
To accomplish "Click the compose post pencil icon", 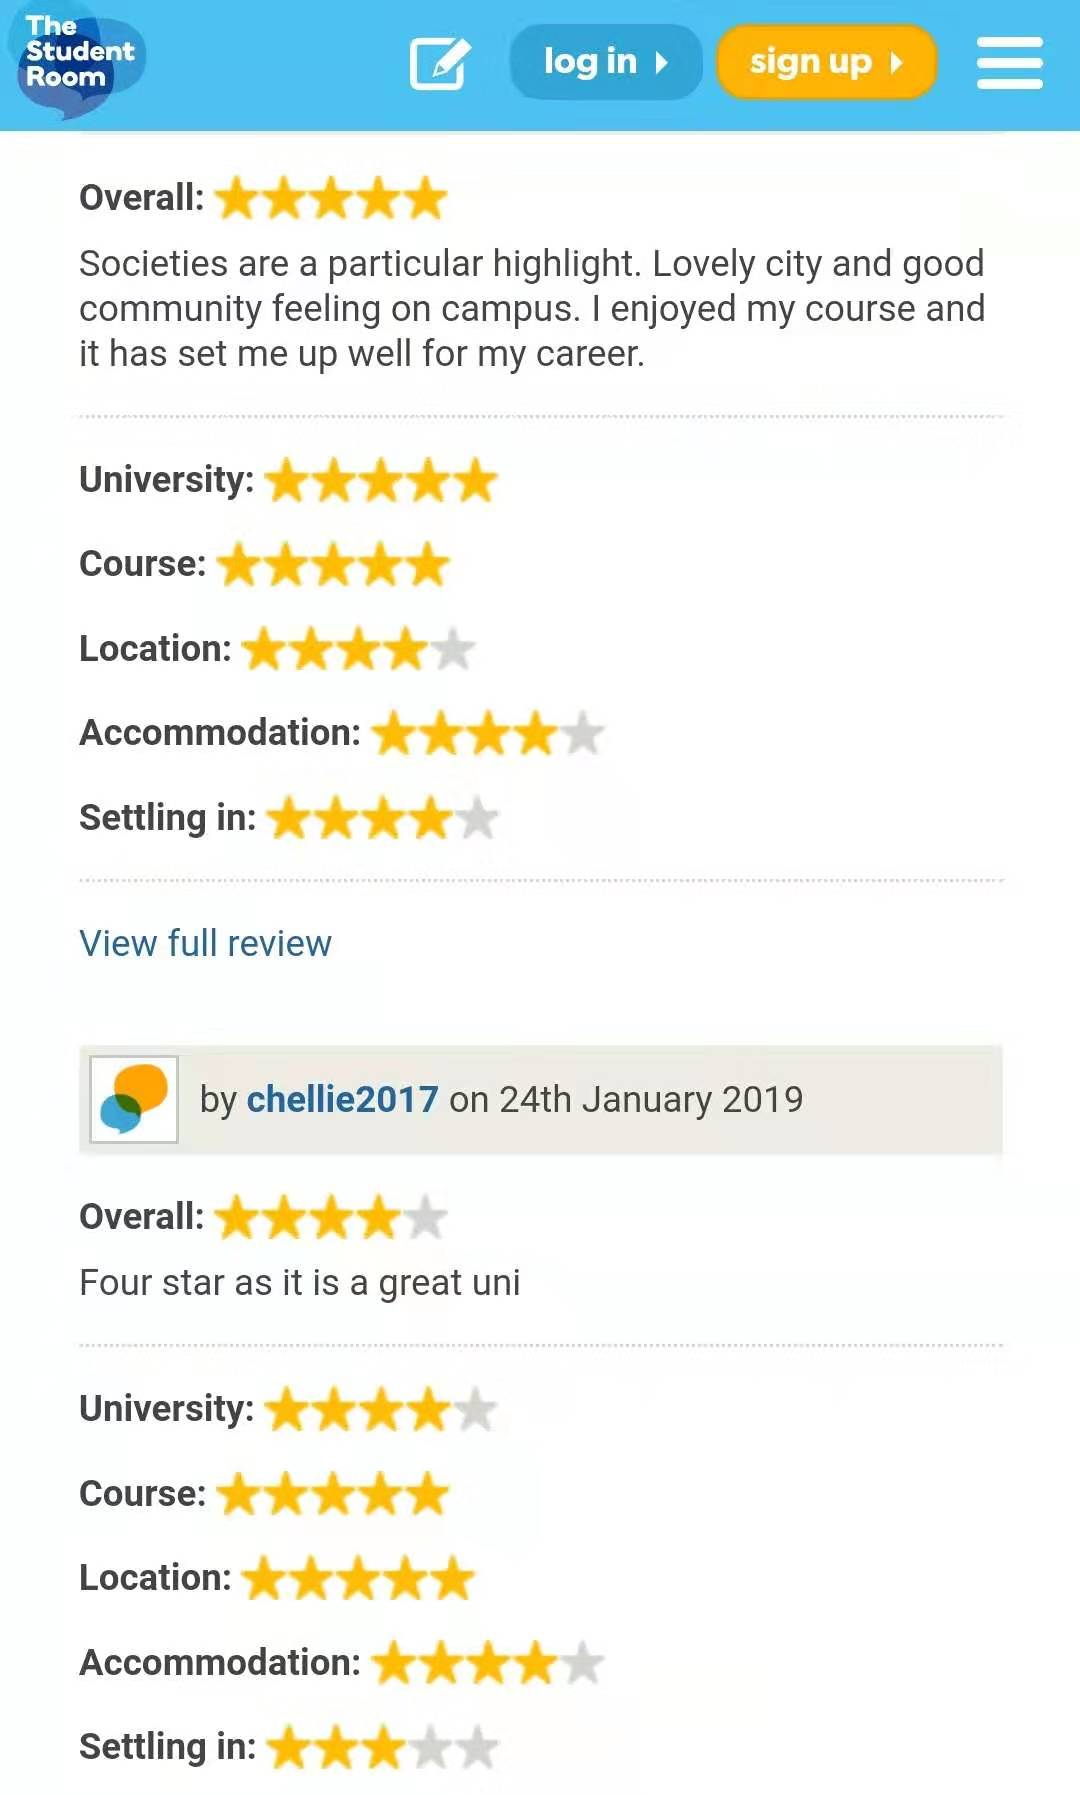I will point(440,63).
